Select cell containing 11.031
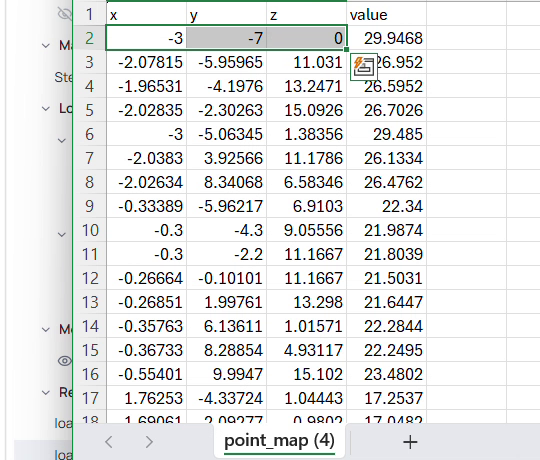 [307, 62]
